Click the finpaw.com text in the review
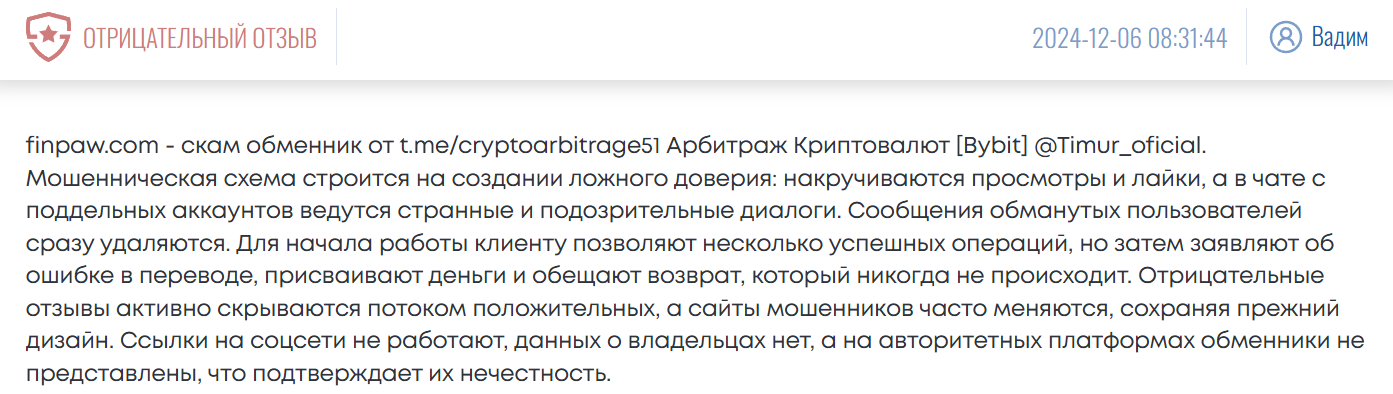The width and height of the screenshot is (1393, 394). tap(92, 145)
